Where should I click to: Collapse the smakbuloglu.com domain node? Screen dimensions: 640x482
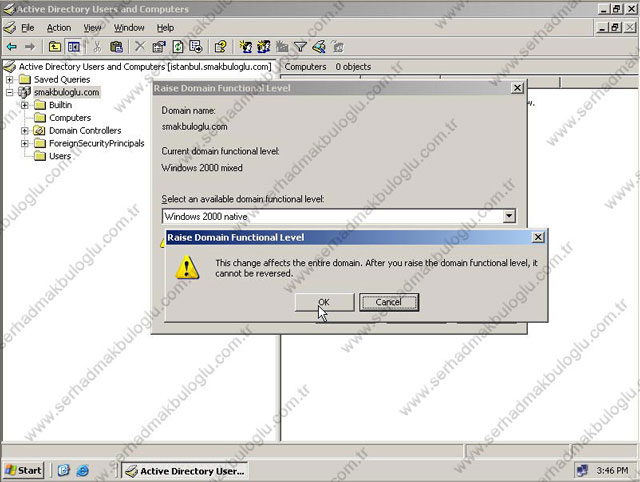9,92
